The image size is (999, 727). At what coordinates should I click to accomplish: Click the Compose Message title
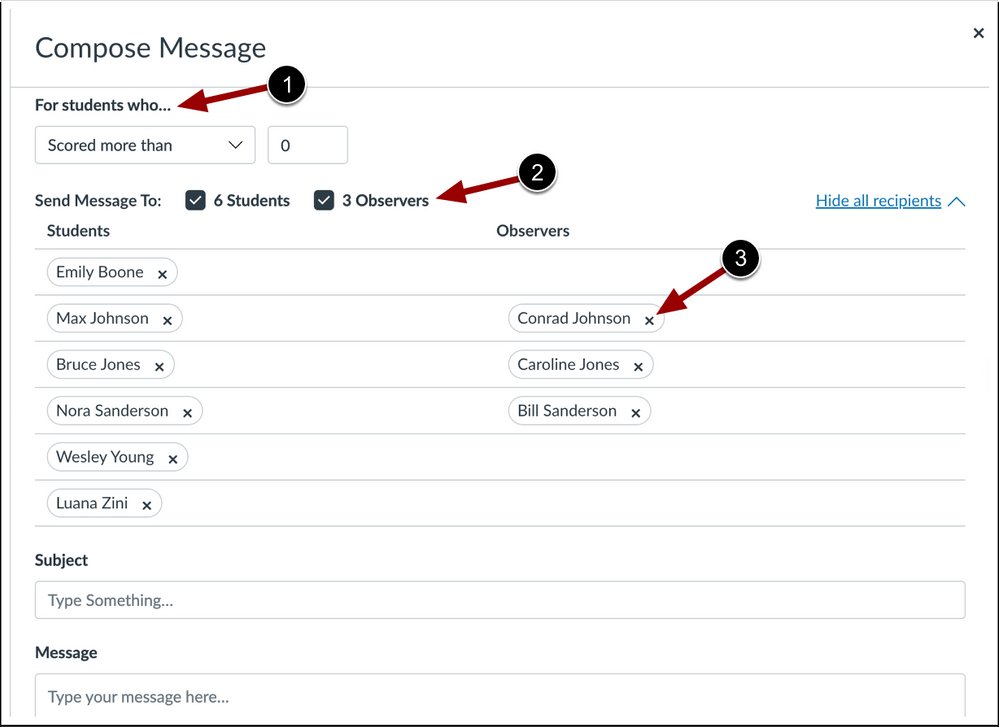150,48
